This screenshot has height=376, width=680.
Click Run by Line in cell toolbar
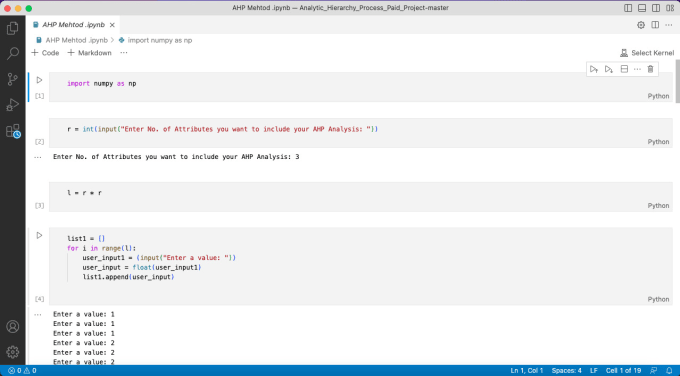tap(594, 69)
